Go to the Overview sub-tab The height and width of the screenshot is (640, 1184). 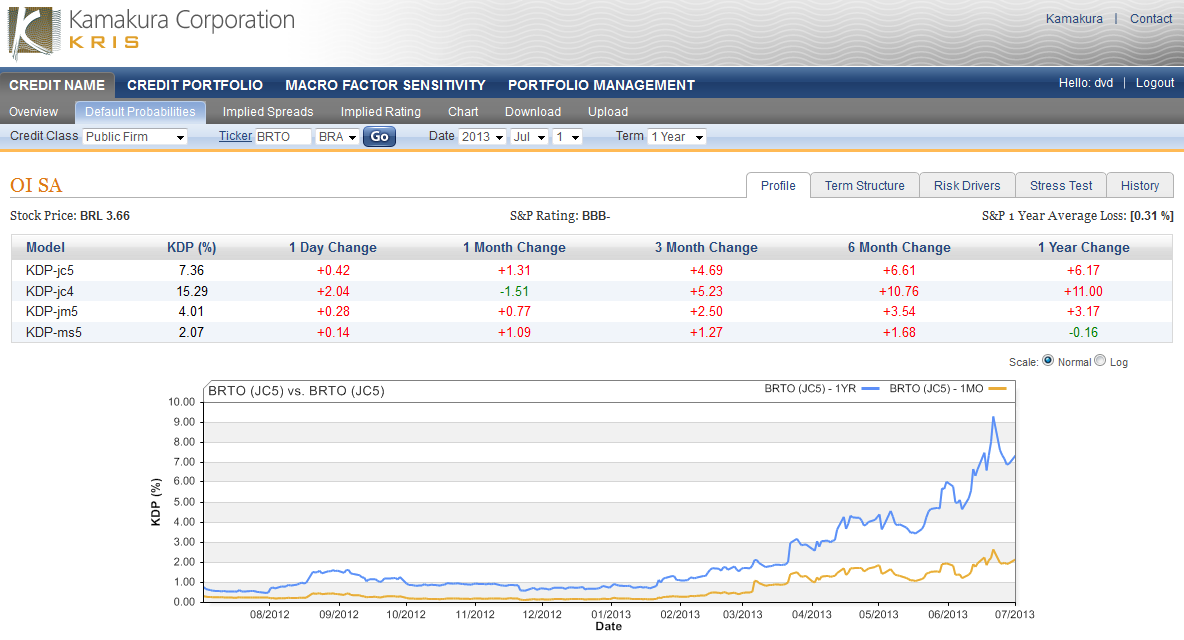[x=33, y=112]
